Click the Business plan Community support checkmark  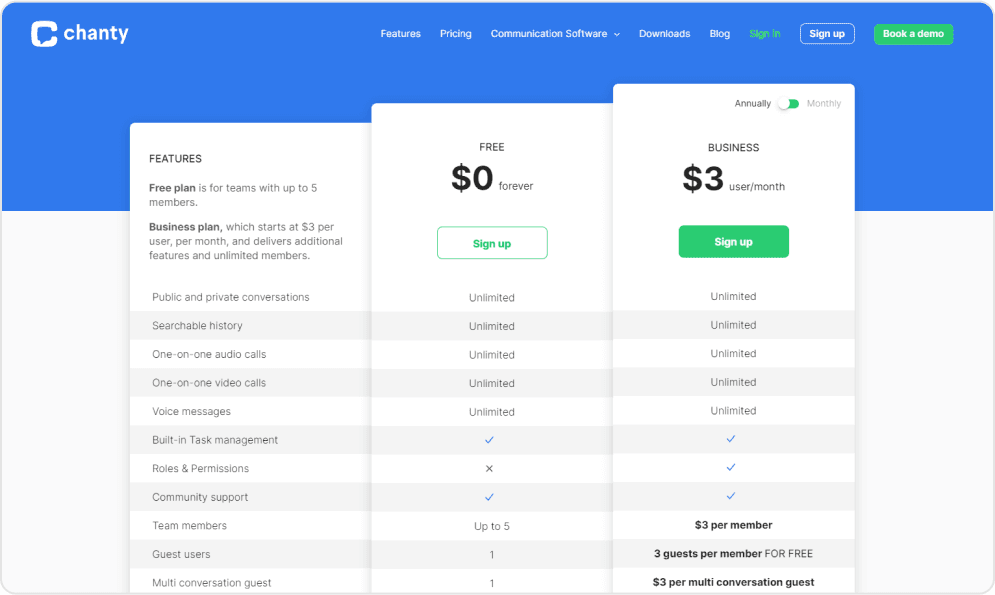click(x=732, y=496)
